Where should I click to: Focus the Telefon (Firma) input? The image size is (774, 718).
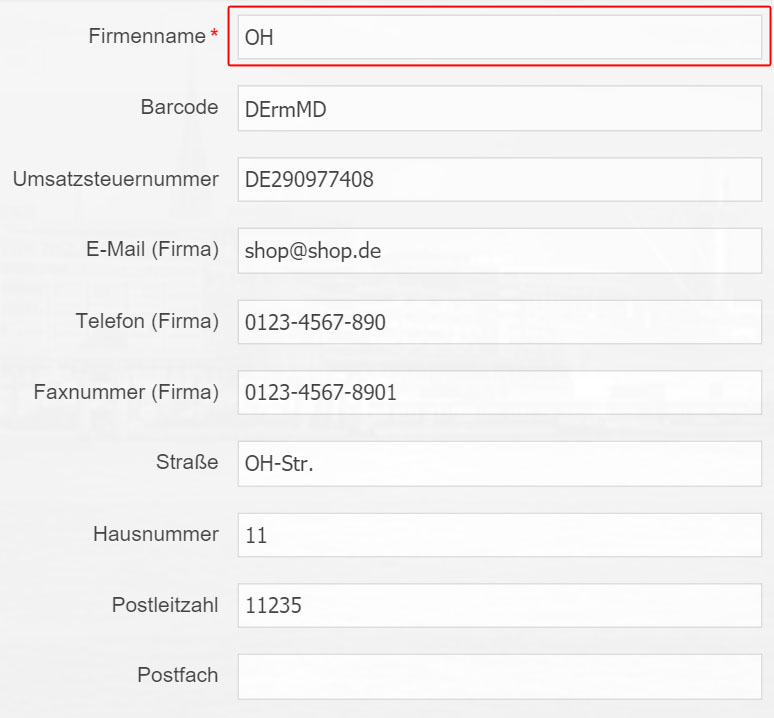point(500,322)
